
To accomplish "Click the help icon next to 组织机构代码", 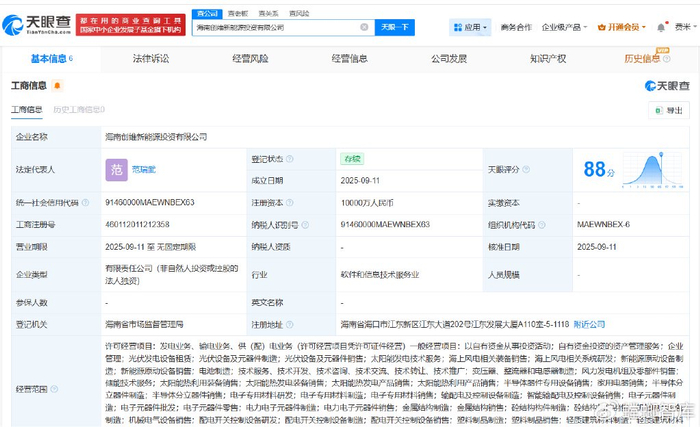I will (x=542, y=225).
